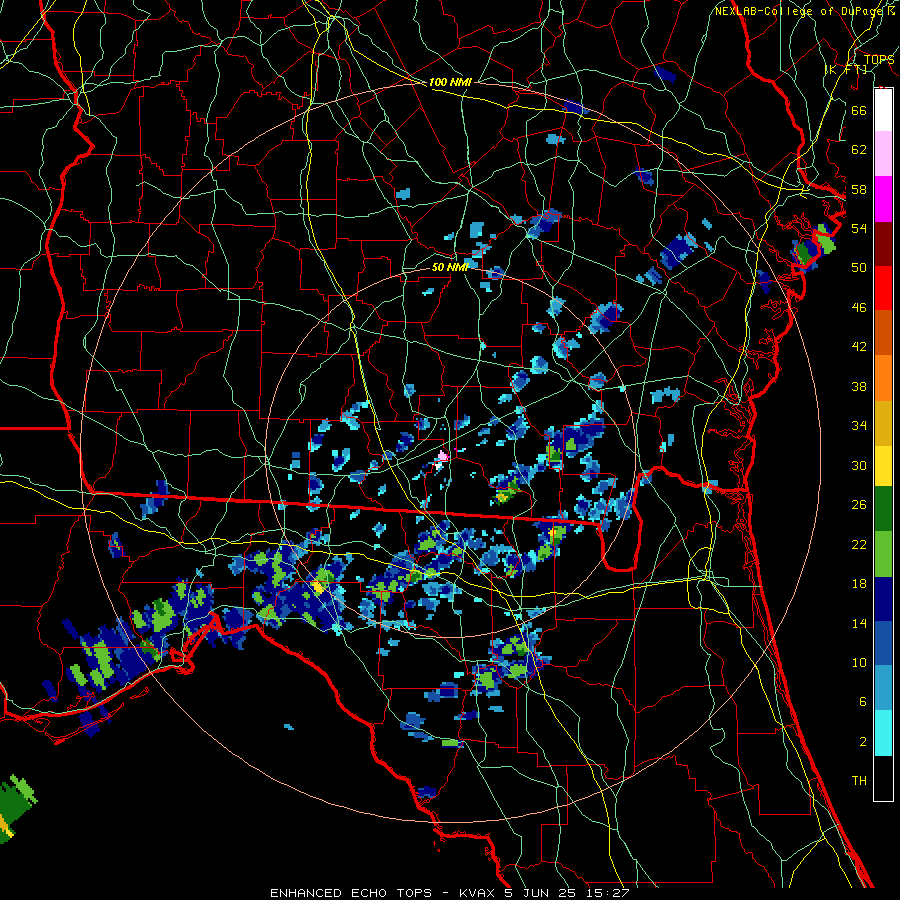Pick the dark orange legend swatch

tap(883, 332)
